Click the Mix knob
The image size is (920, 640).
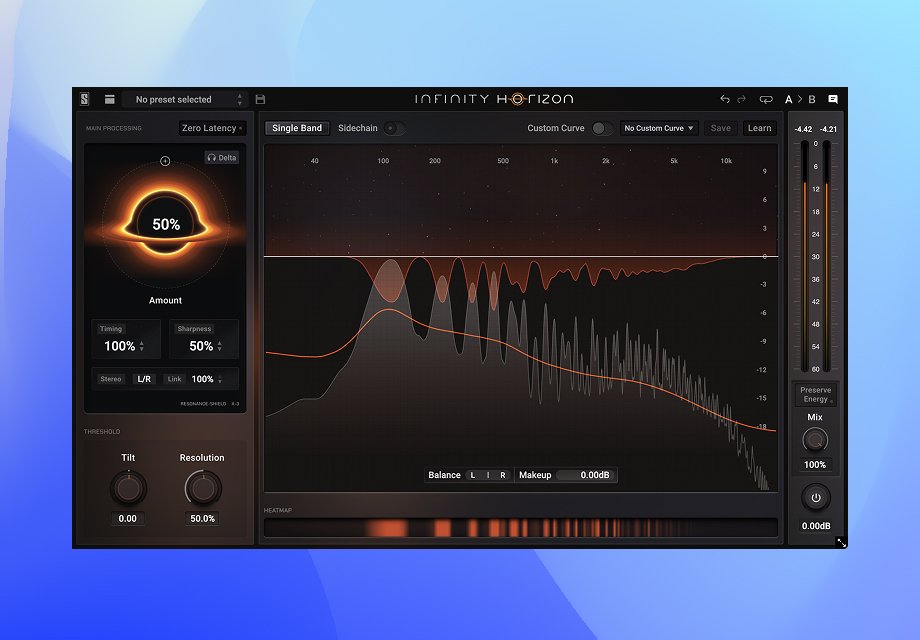click(815, 440)
